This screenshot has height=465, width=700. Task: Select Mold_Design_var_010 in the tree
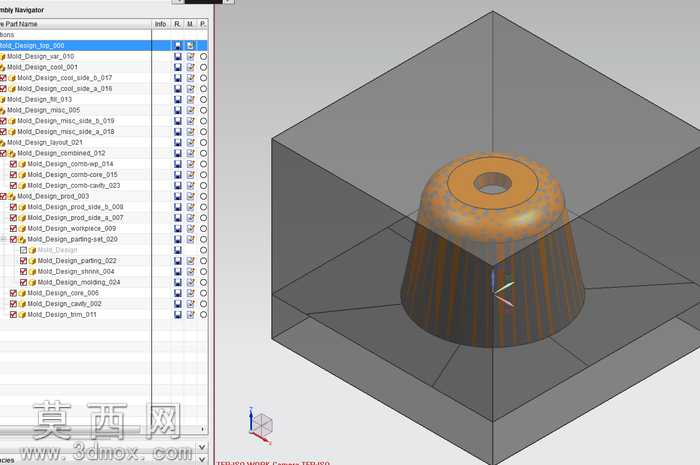pyautogui.click(x=41, y=56)
